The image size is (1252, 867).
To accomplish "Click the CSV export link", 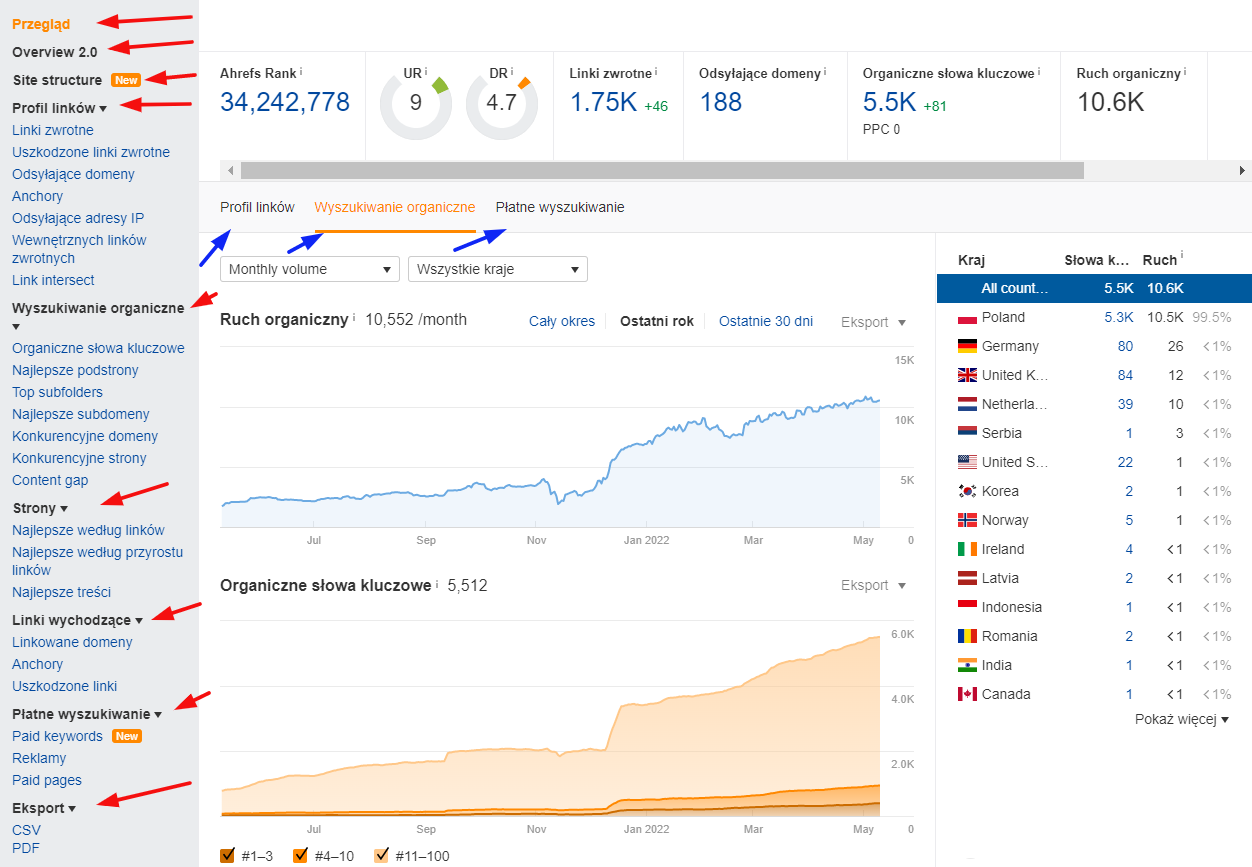I will (26, 830).
